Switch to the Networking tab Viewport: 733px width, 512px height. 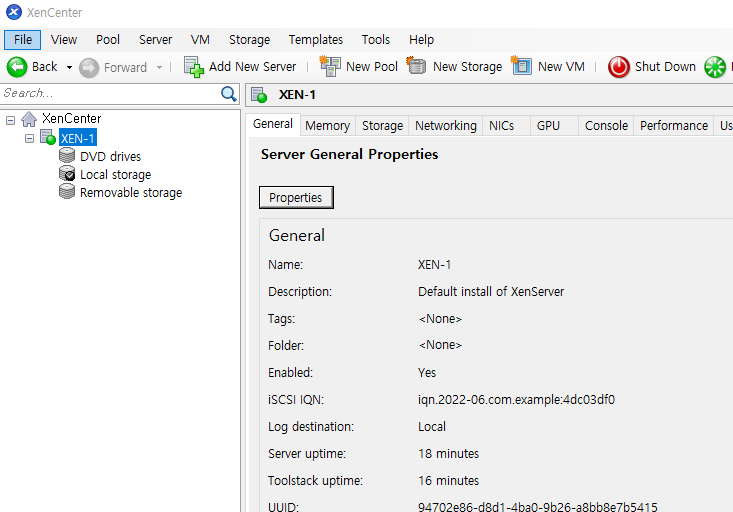point(446,126)
